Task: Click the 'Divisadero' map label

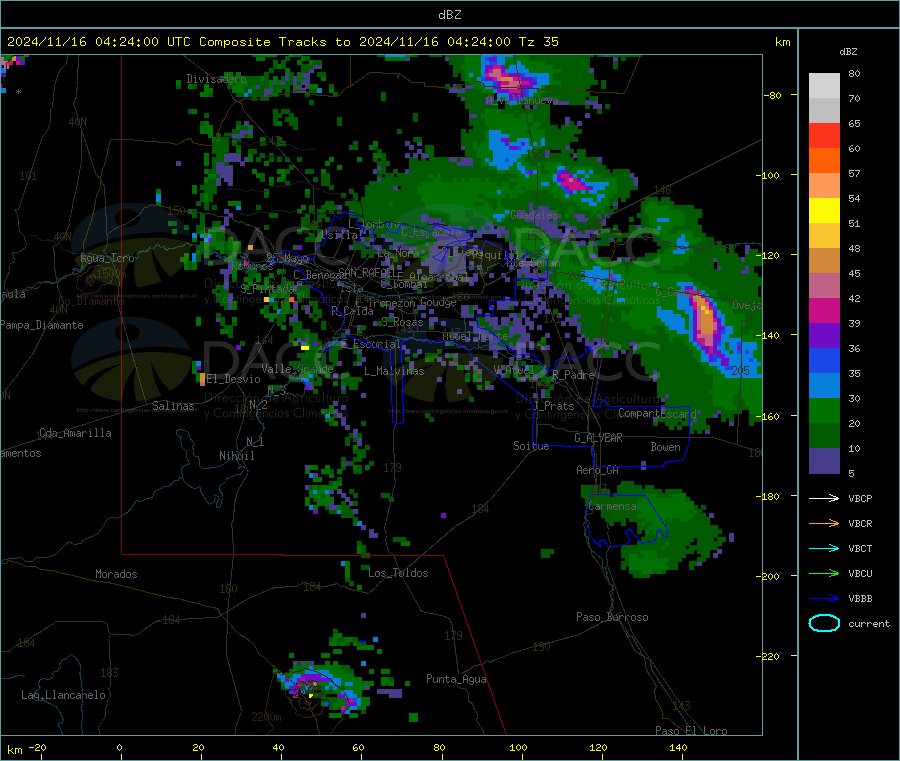Action: click(x=216, y=79)
